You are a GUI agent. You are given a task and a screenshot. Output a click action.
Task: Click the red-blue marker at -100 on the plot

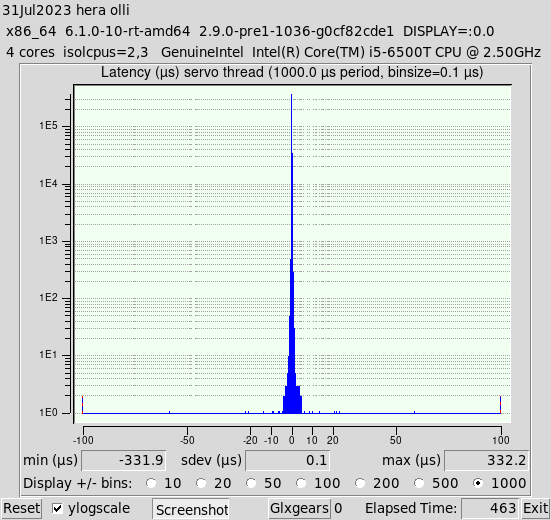[83, 405]
